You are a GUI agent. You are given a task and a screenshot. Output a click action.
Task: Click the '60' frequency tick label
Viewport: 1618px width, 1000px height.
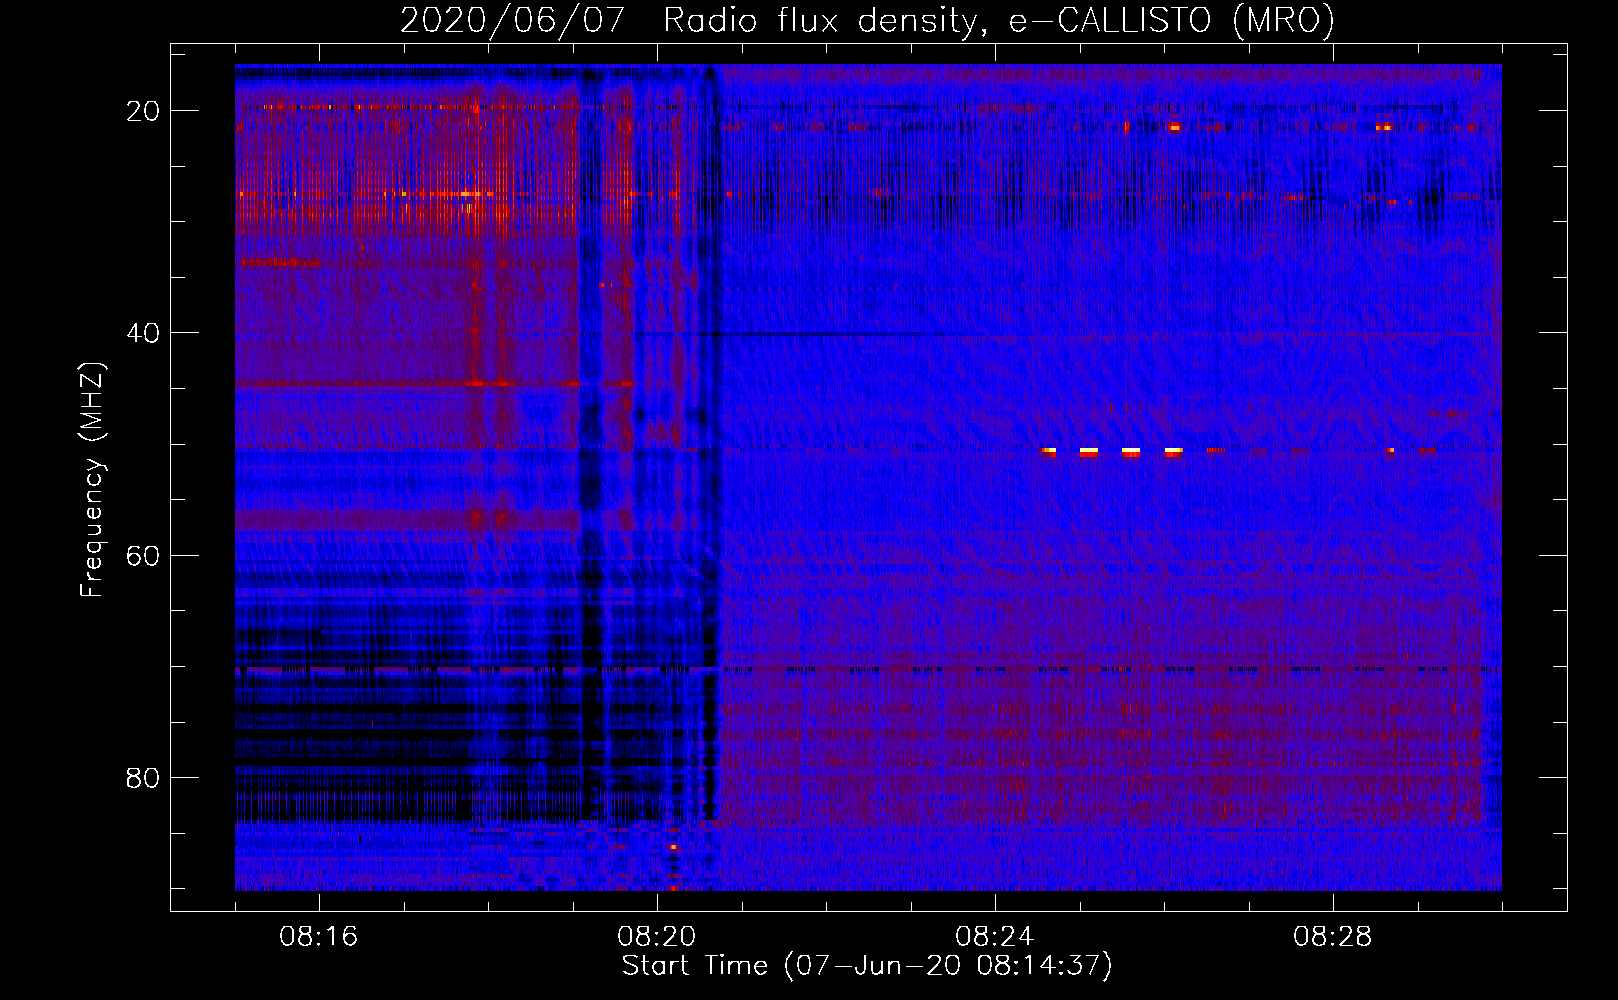(x=143, y=555)
